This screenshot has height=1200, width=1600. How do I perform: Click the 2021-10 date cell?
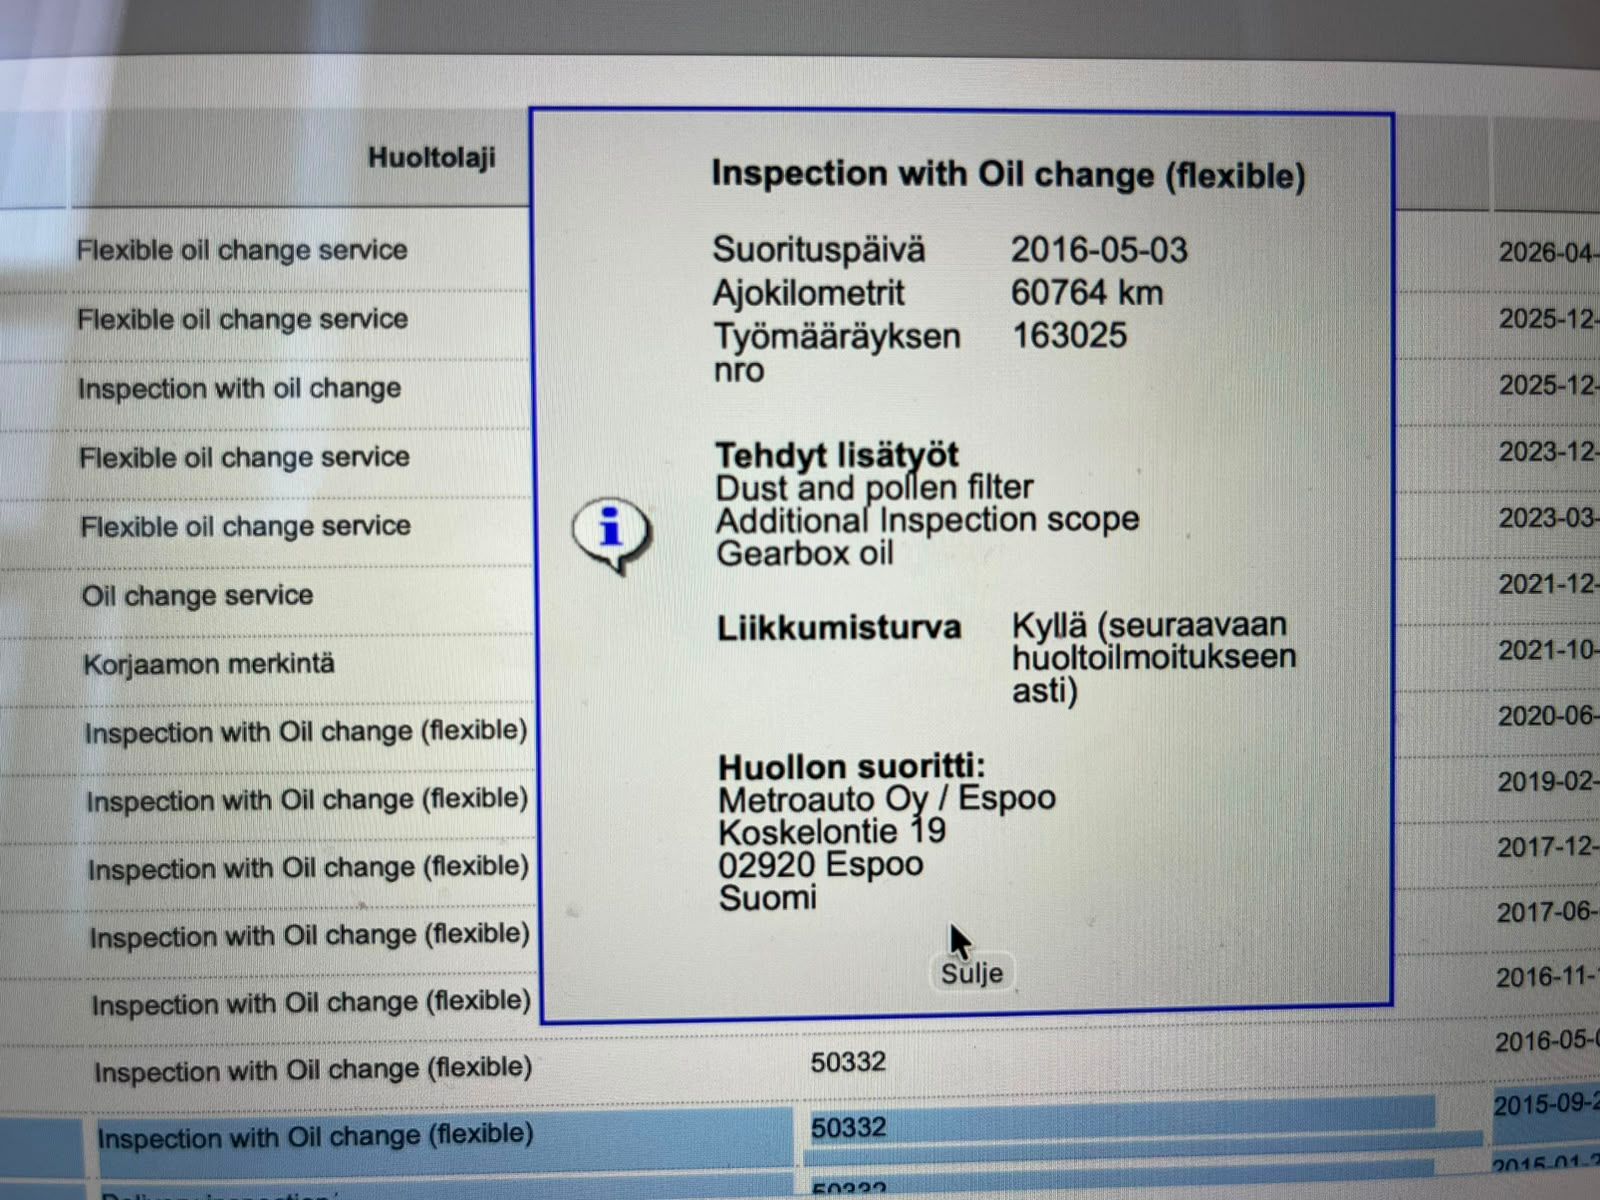(1548, 650)
